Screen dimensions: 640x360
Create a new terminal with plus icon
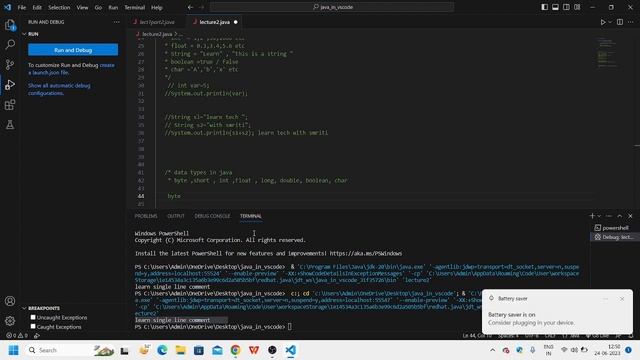pos(592,216)
